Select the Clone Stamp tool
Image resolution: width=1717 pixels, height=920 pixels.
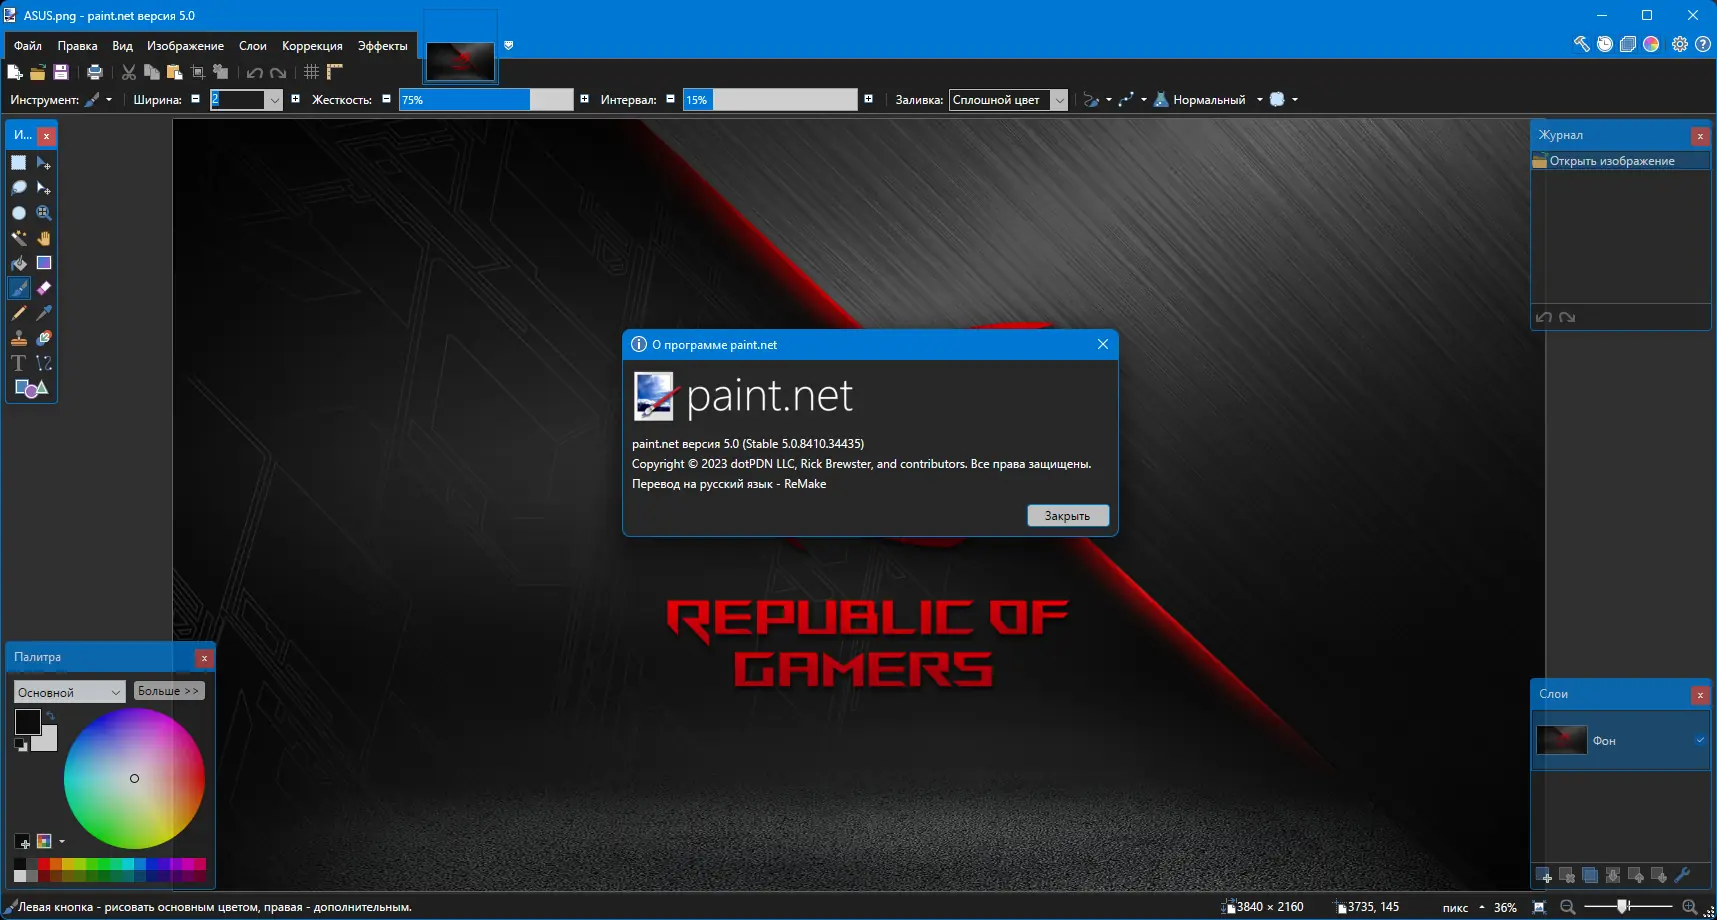tap(18, 338)
